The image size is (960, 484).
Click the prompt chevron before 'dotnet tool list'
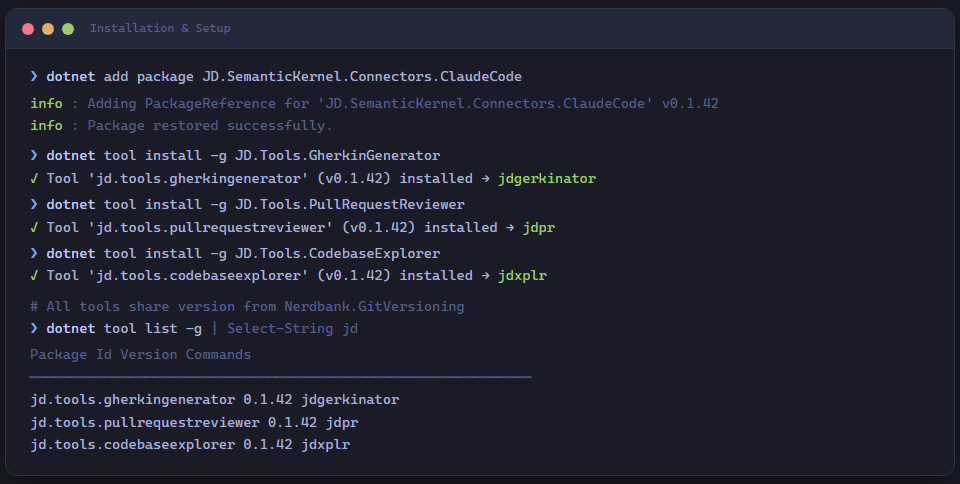(x=34, y=329)
